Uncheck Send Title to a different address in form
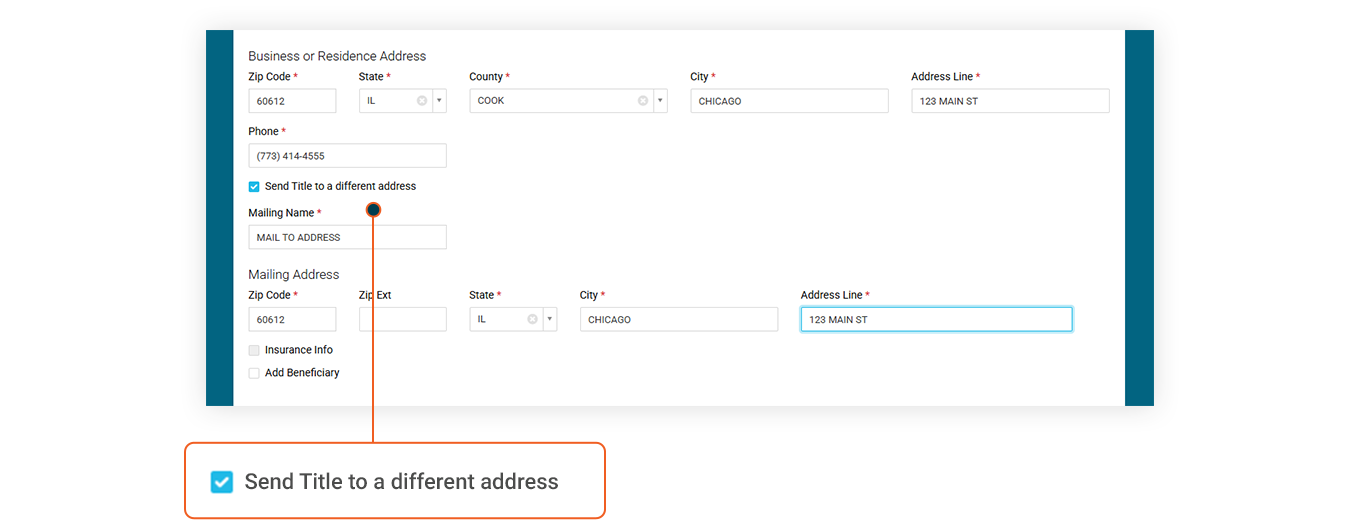1360x527 pixels. coord(254,186)
